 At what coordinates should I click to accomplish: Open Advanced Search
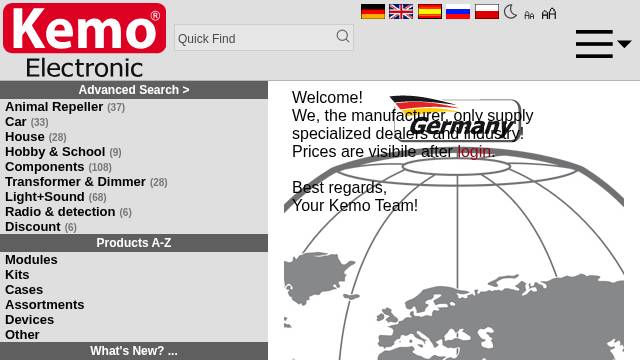[134, 90]
